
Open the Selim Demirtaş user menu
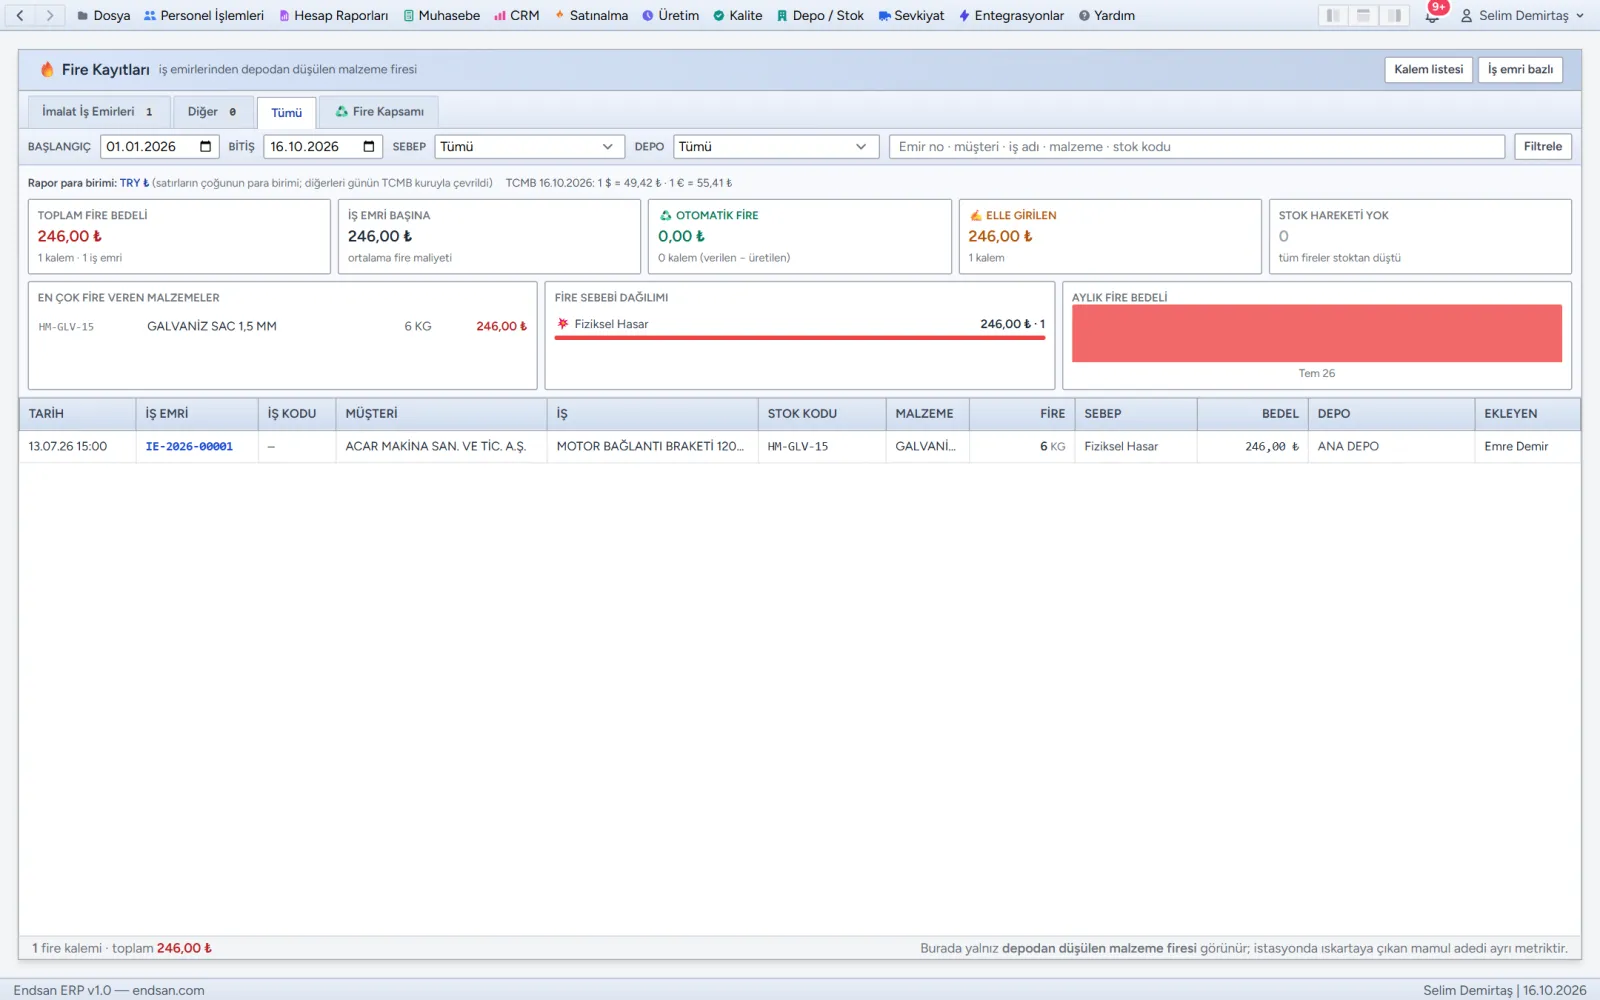(1522, 15)
